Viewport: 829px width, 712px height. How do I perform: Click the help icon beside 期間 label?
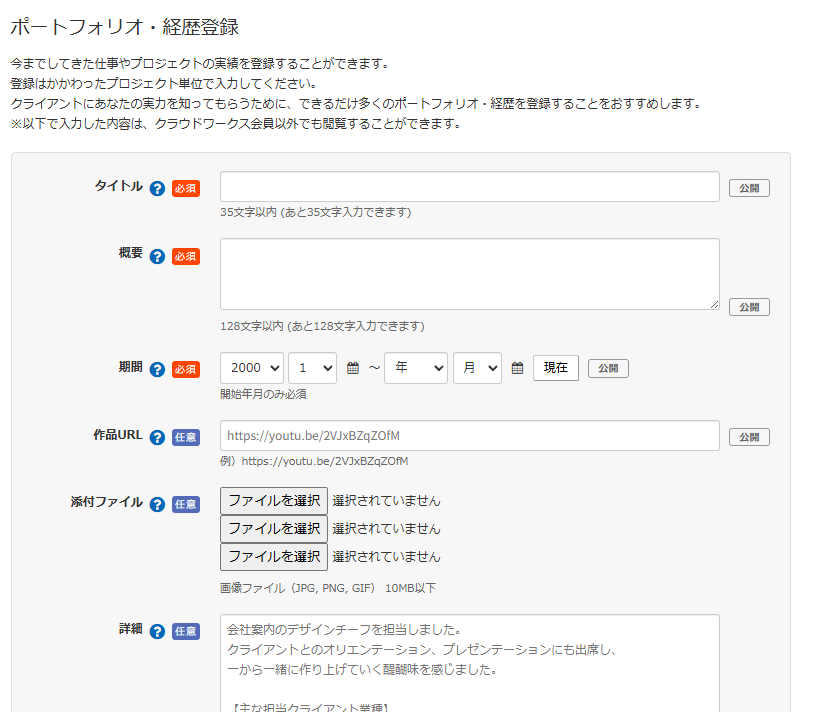click(x=157, y=369)
